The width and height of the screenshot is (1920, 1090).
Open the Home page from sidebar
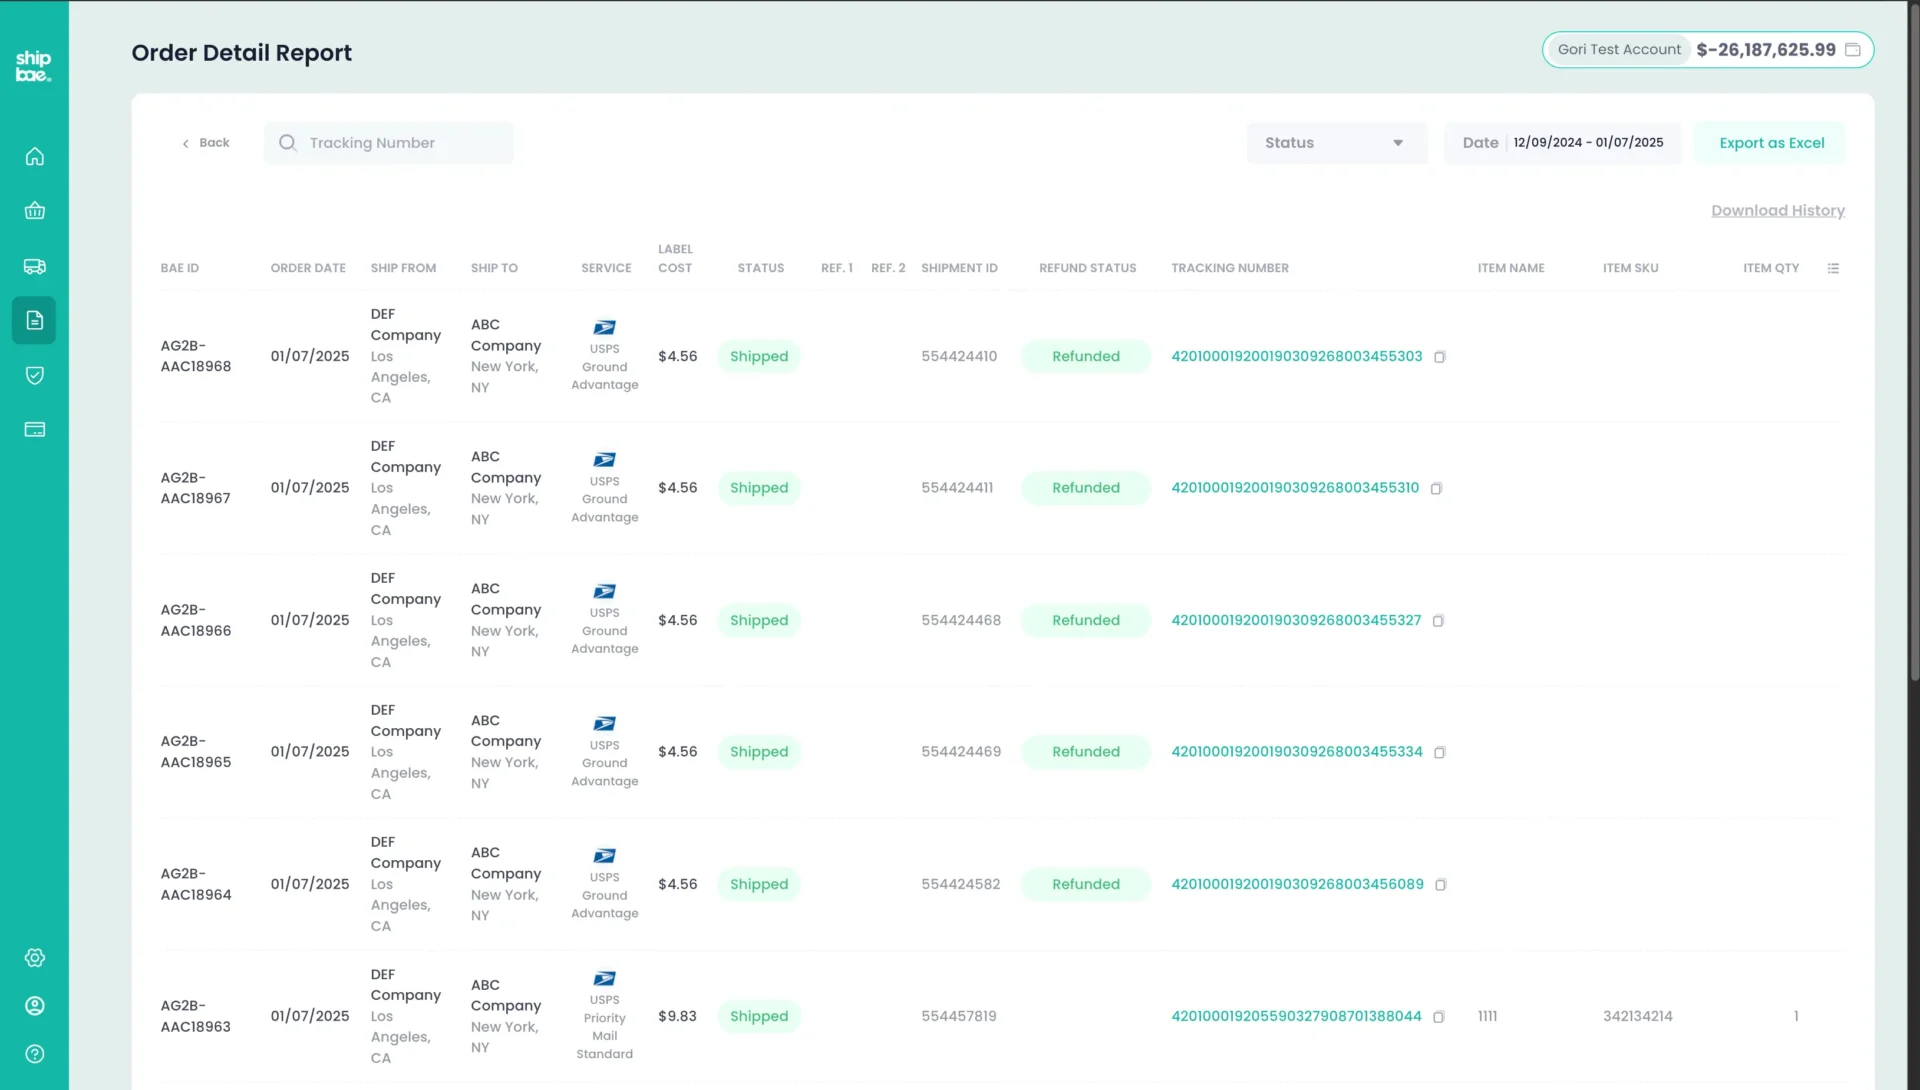(34, 157)
